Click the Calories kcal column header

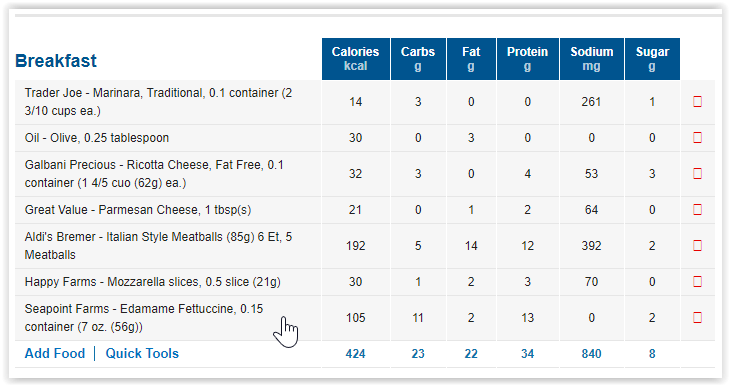coord(356,59)
